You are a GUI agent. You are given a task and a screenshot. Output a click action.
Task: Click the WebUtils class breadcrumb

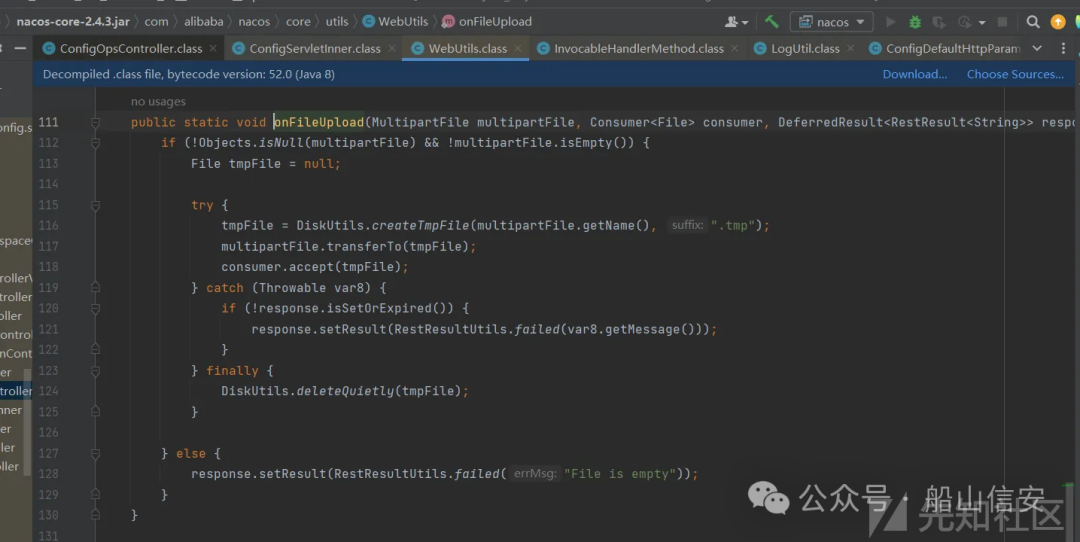(403, 22)
